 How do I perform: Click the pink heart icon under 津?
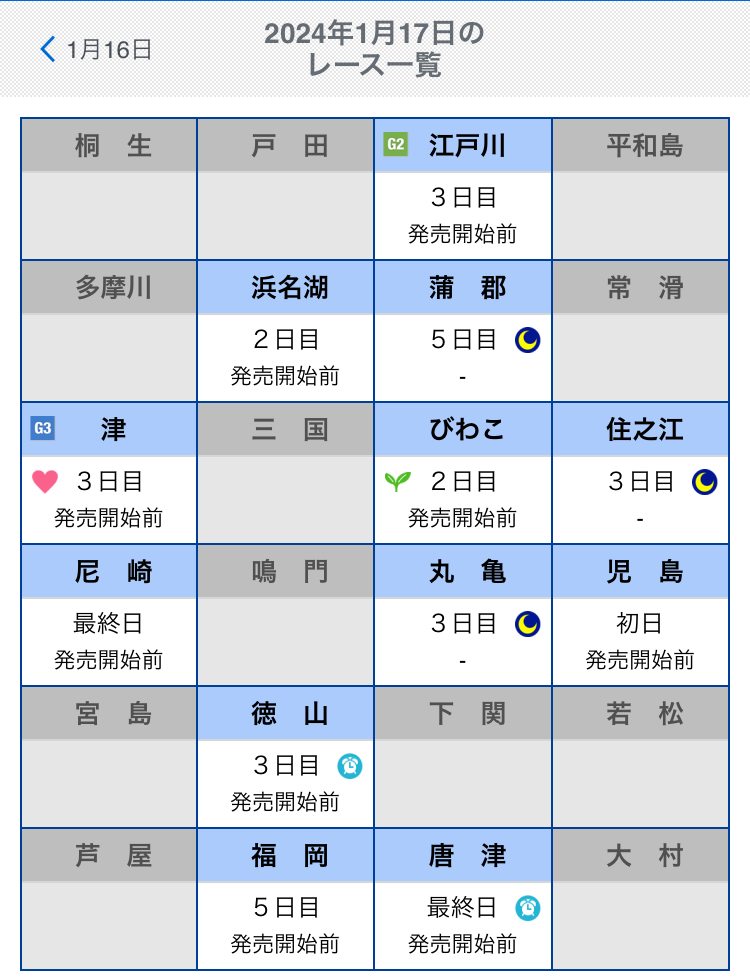(x=45, y=482)
